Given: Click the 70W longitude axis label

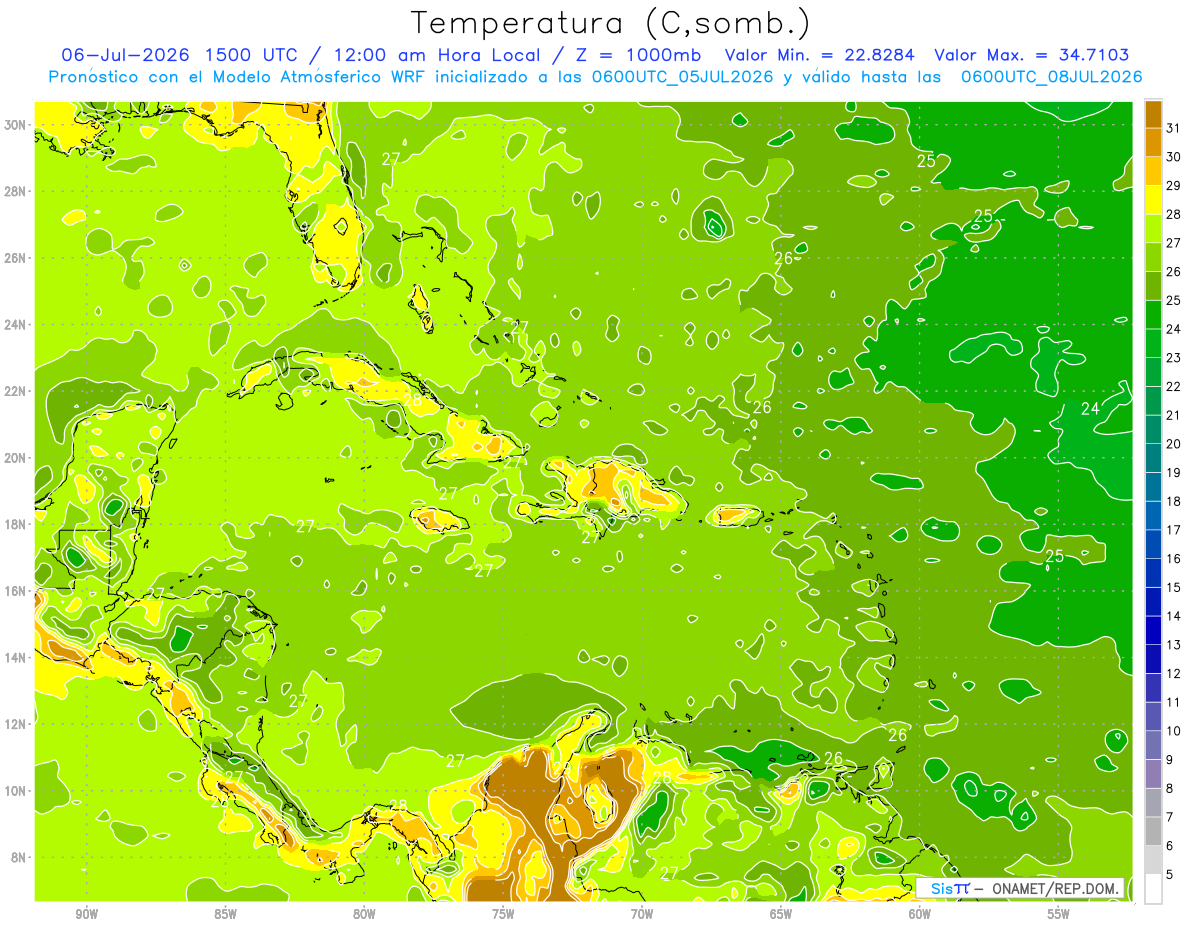Looking at the screenshot, I should tap(642, 915).
